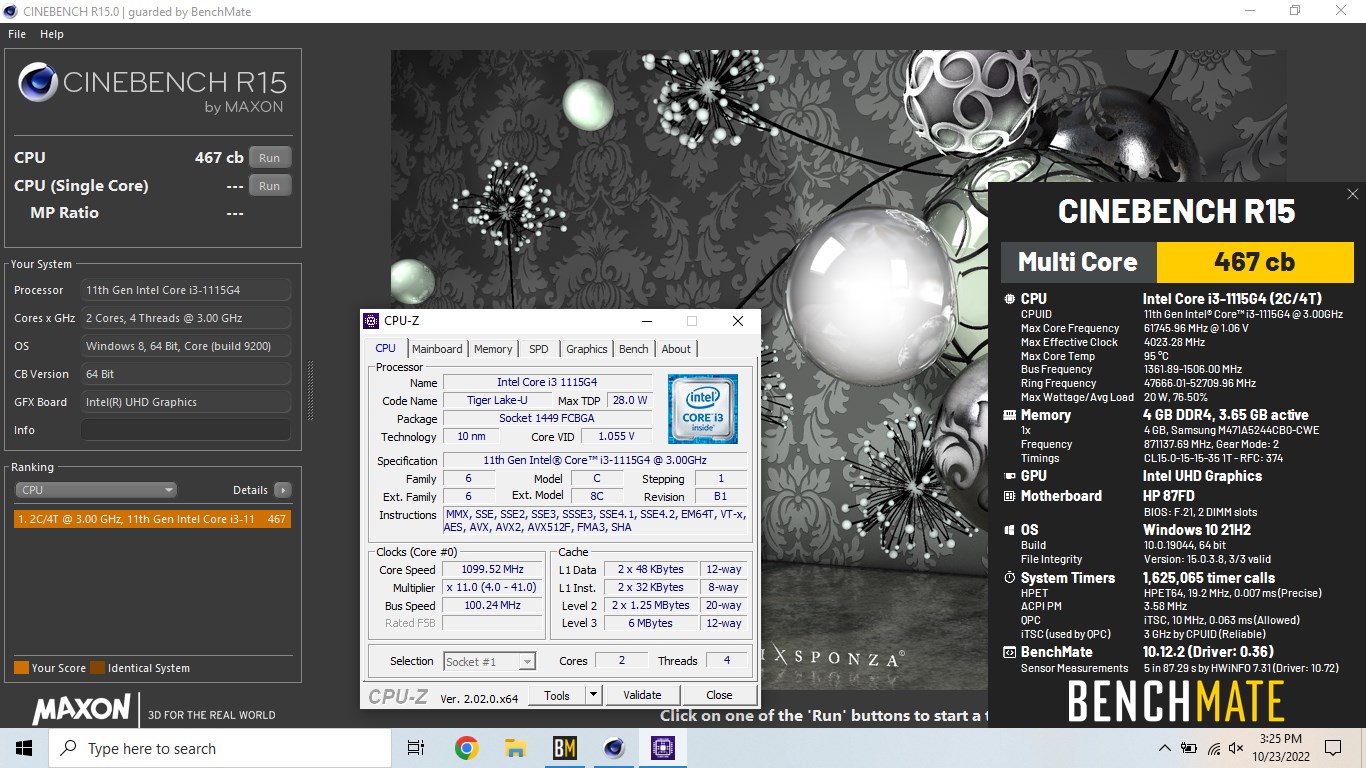Image resolution: width=1366 pixels, height=768 pixels.
Task: Switch to the SPD tab in CPU-Z
Action: (x=539, y=349)
